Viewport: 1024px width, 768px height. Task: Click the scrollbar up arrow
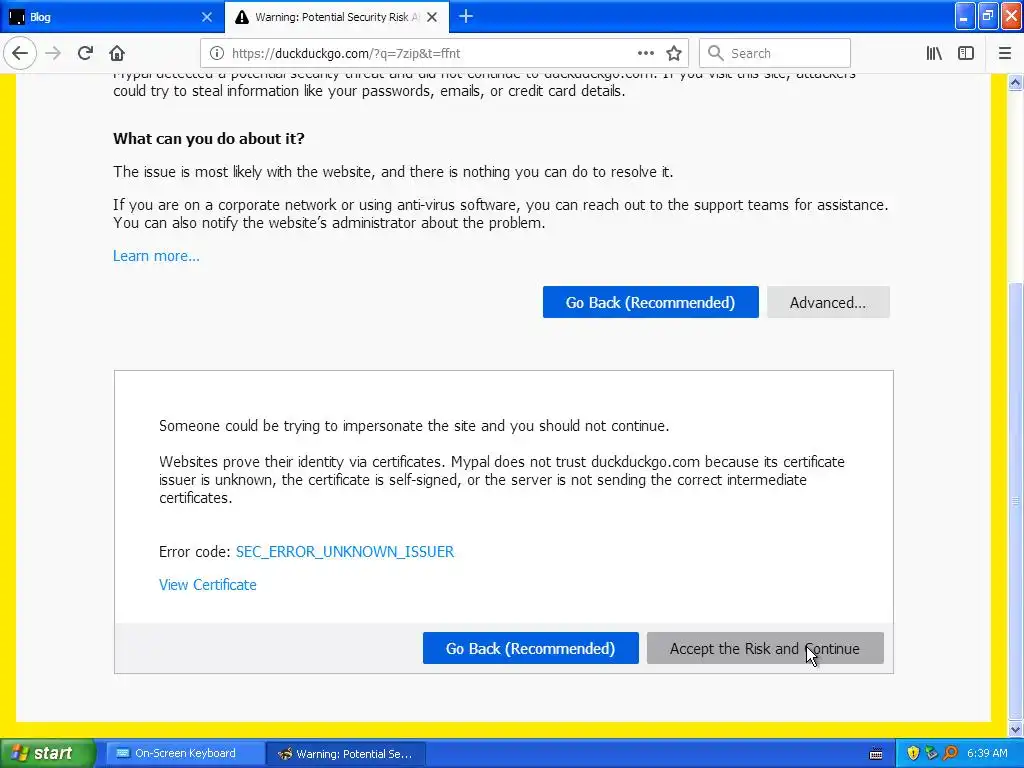pyautogui.click(x=1016, y=82)
